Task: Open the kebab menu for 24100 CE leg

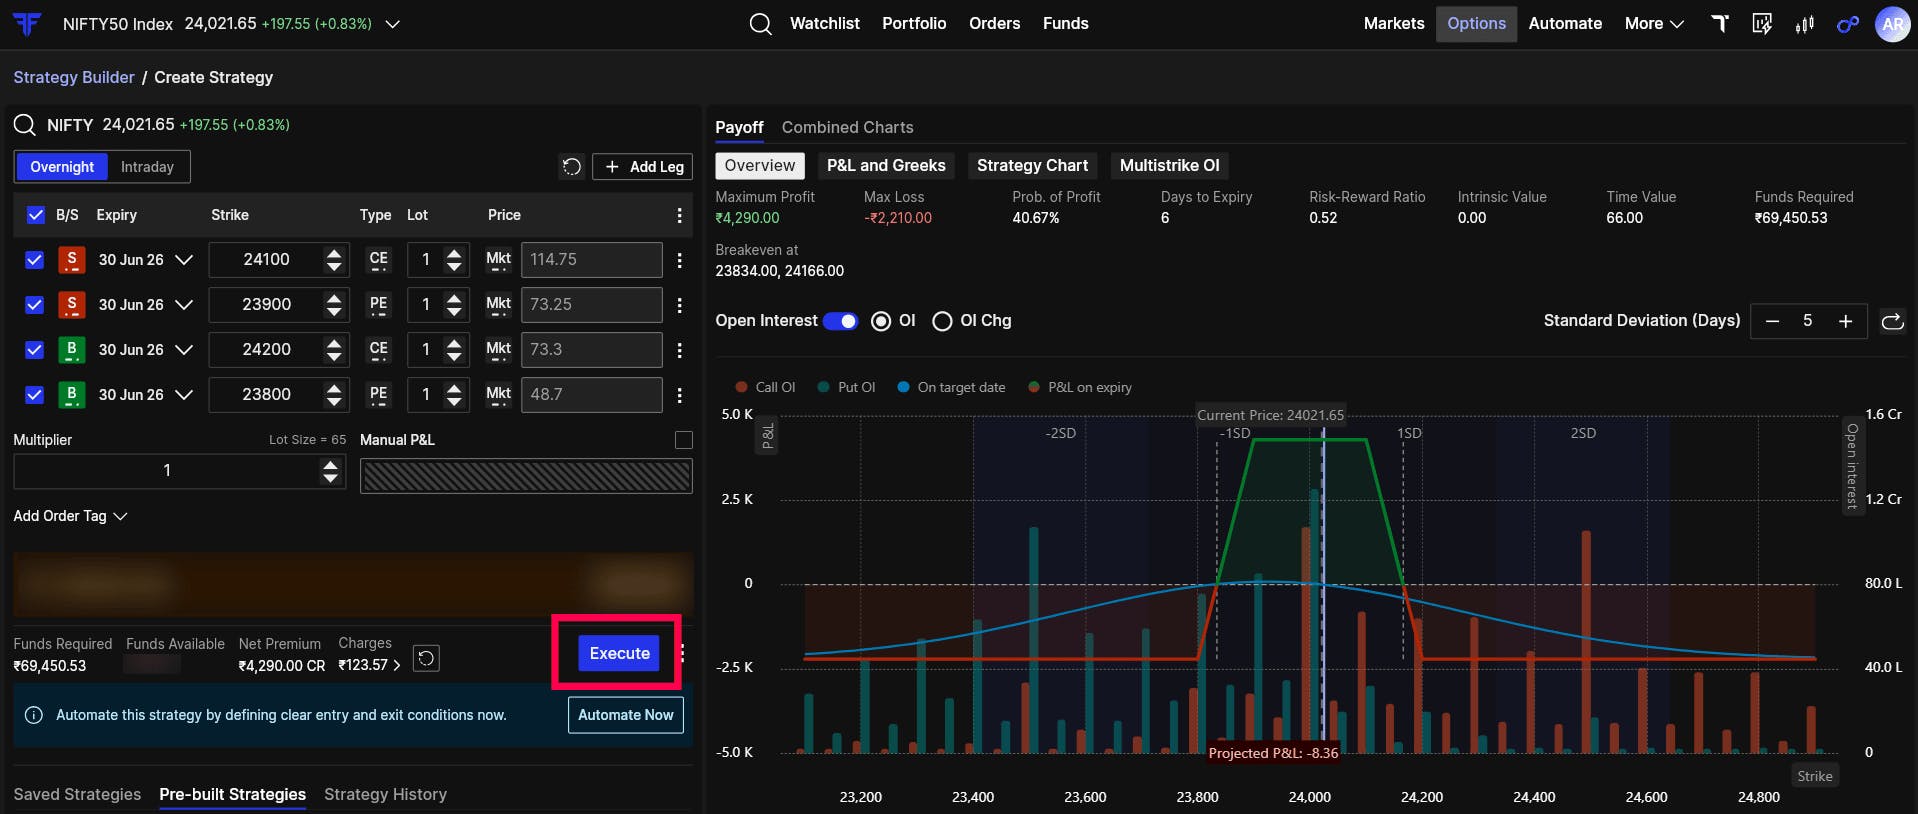Action: 680,260
